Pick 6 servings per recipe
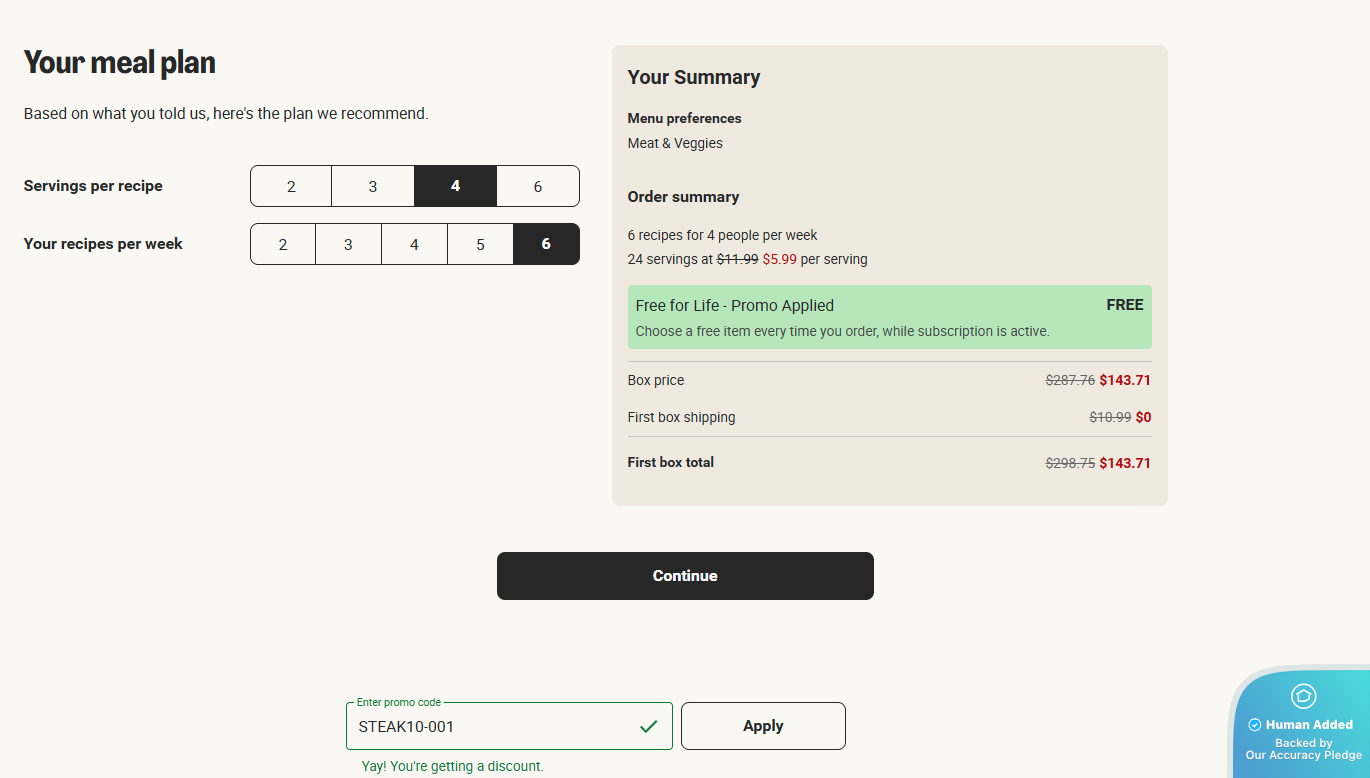 pos(538,186)
